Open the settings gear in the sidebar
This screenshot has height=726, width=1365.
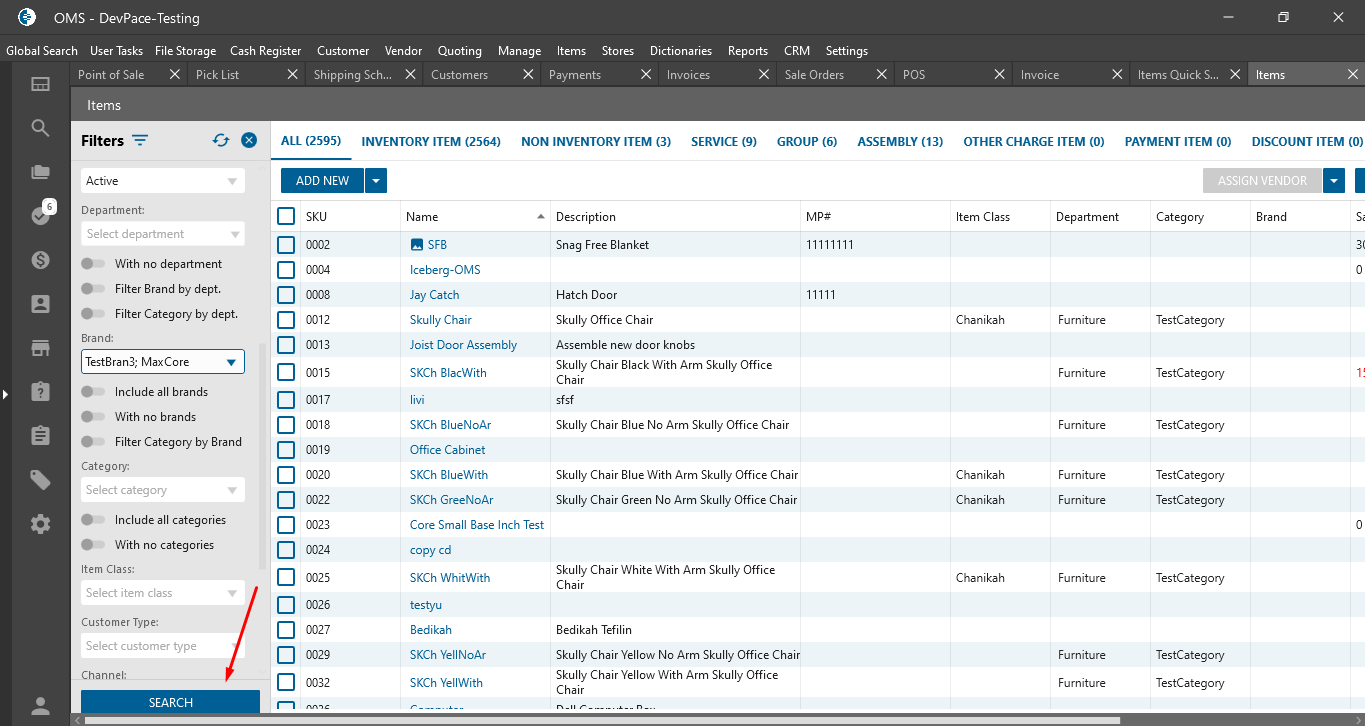(40, 524)
